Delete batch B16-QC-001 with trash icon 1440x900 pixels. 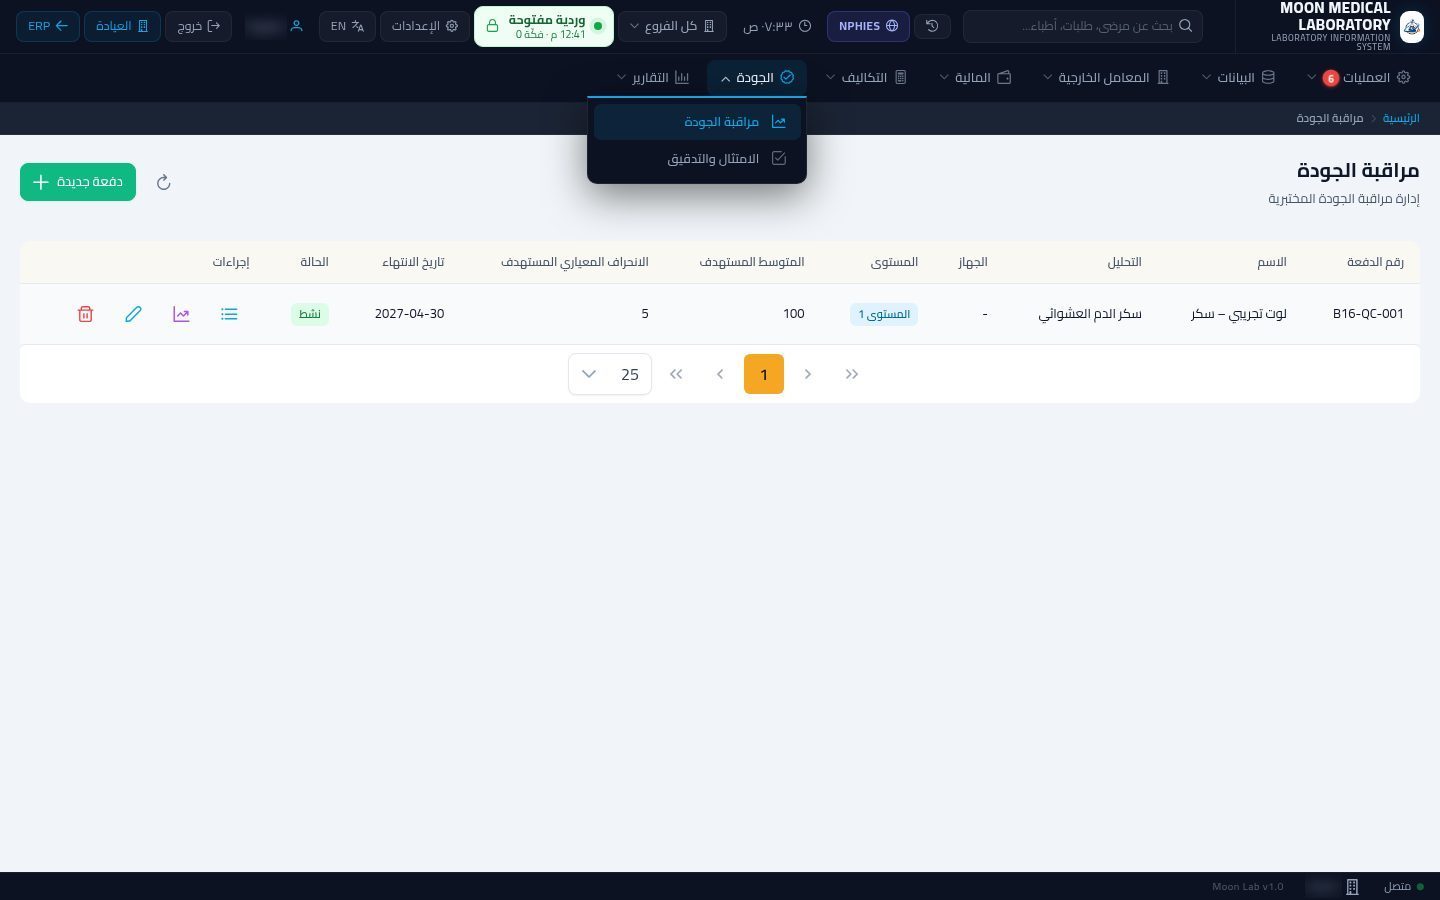(85, 314)
